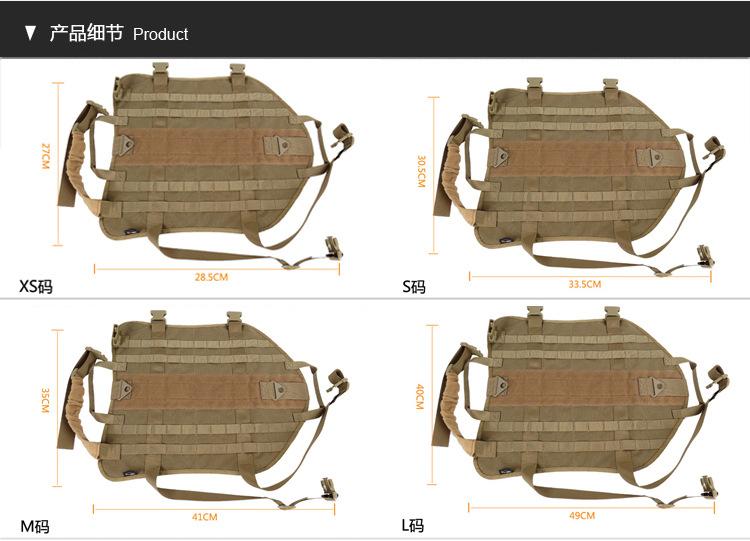
Task: Click the S码 size label
Action: [x=414, y=287]
